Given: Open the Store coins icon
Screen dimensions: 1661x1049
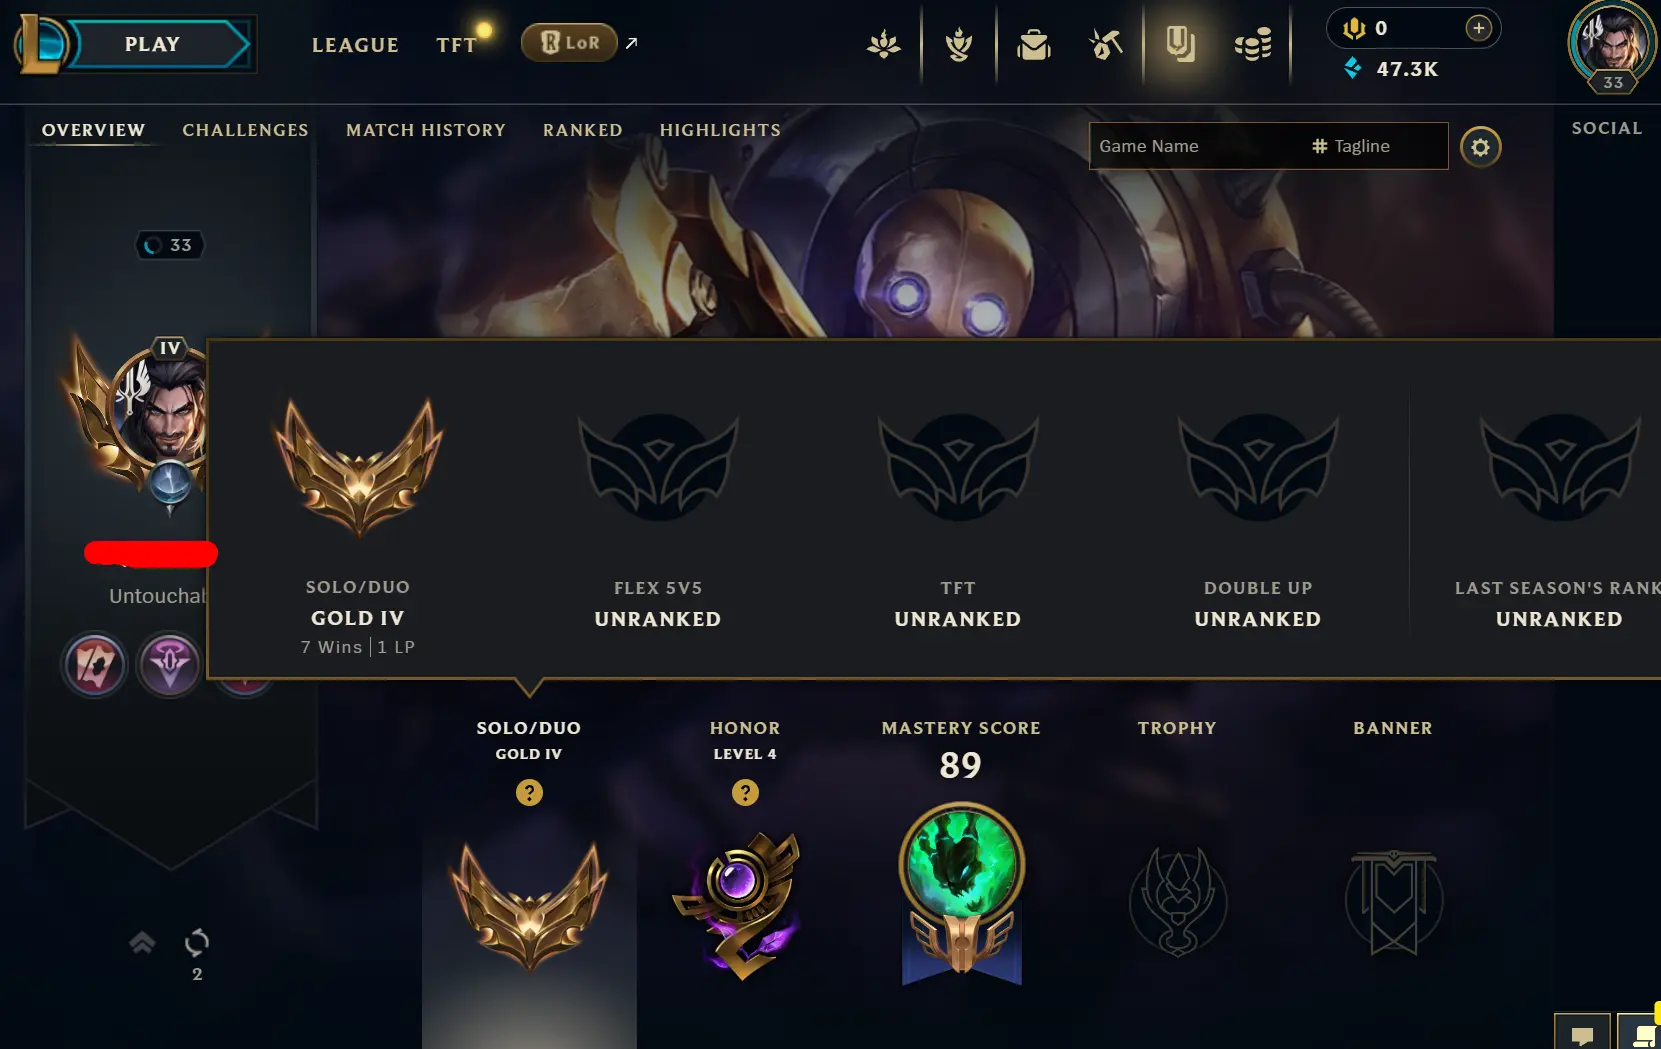Looking at the screenshot, I should tap(1253, 44).
